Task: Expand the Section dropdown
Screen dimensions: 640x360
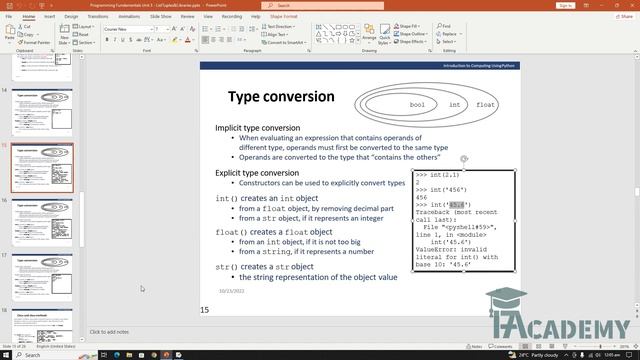Action: tap(84, 42)
